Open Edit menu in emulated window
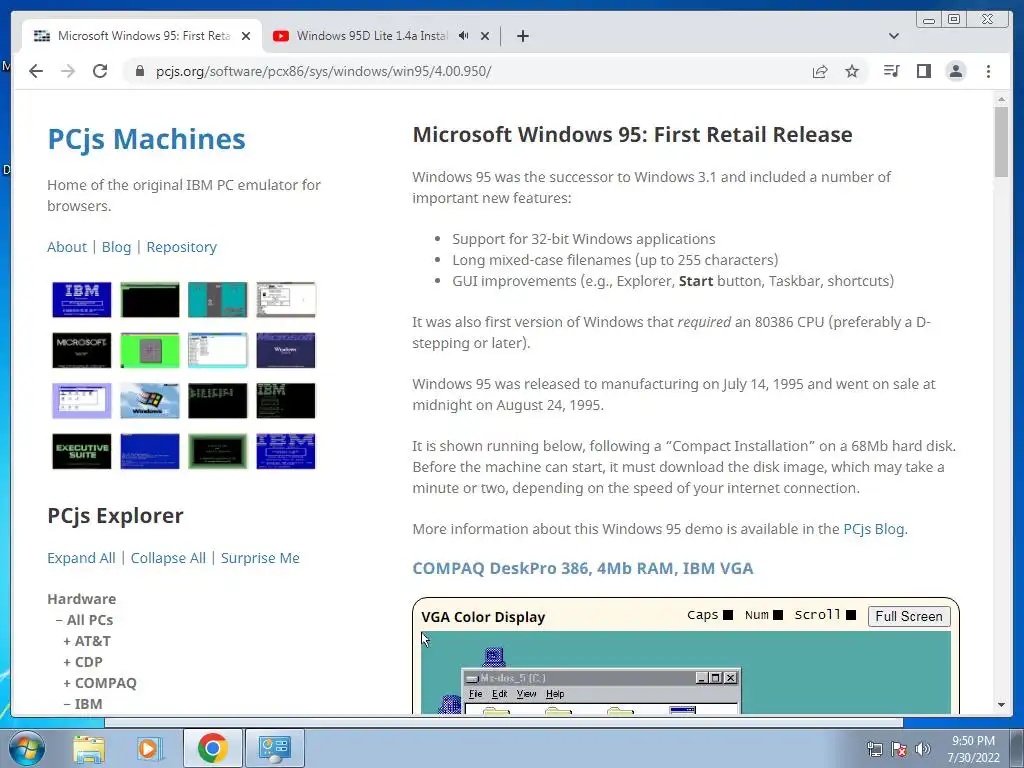The width and height of the screenshot is (1024, 768). tap(500, 694)
